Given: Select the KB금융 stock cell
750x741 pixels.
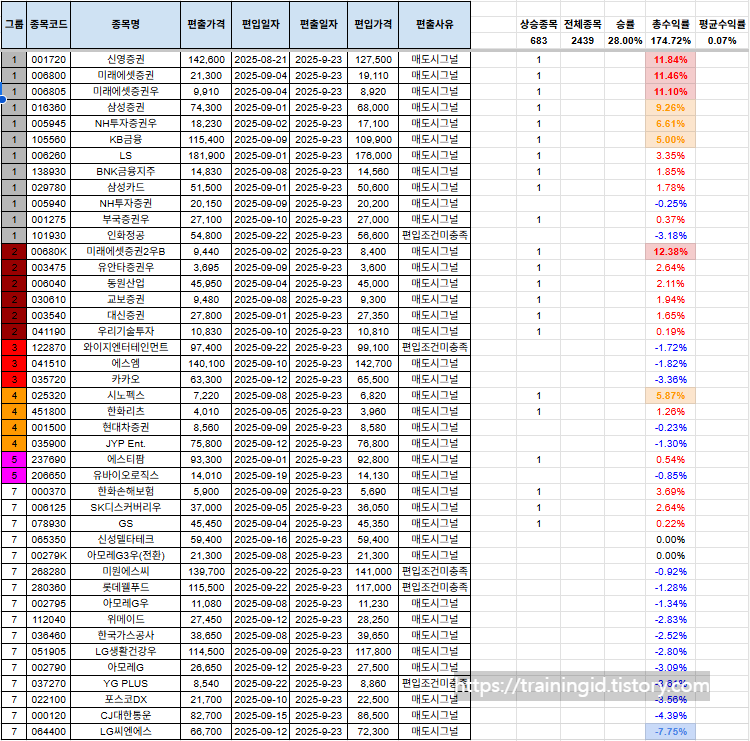Looking at the screenshot, I should pyautogui.click(x=125, y=140).
